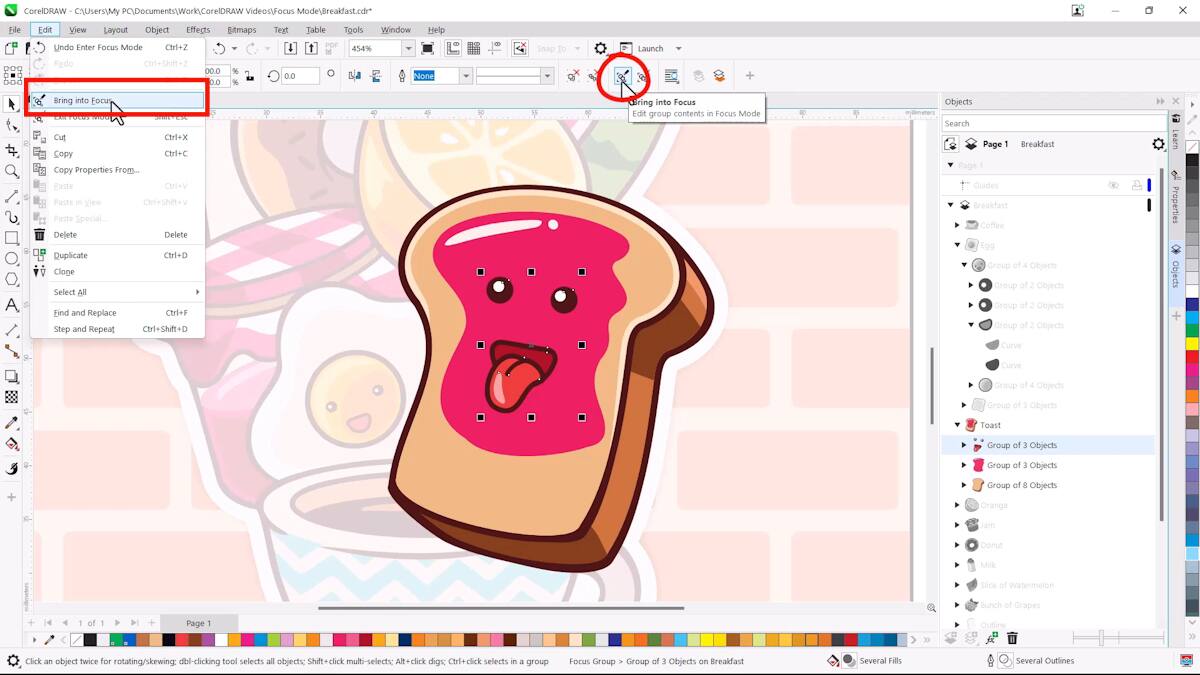Open the Bitmaps menu
This screenshot has height=675, width=1200.
[x=241, y=29]
